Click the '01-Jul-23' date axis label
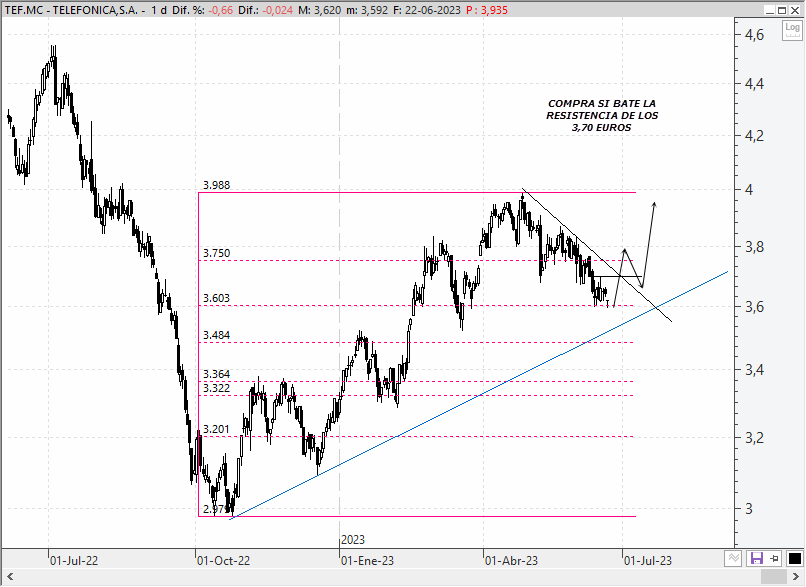The image size is (806, 587). (648, 560)
